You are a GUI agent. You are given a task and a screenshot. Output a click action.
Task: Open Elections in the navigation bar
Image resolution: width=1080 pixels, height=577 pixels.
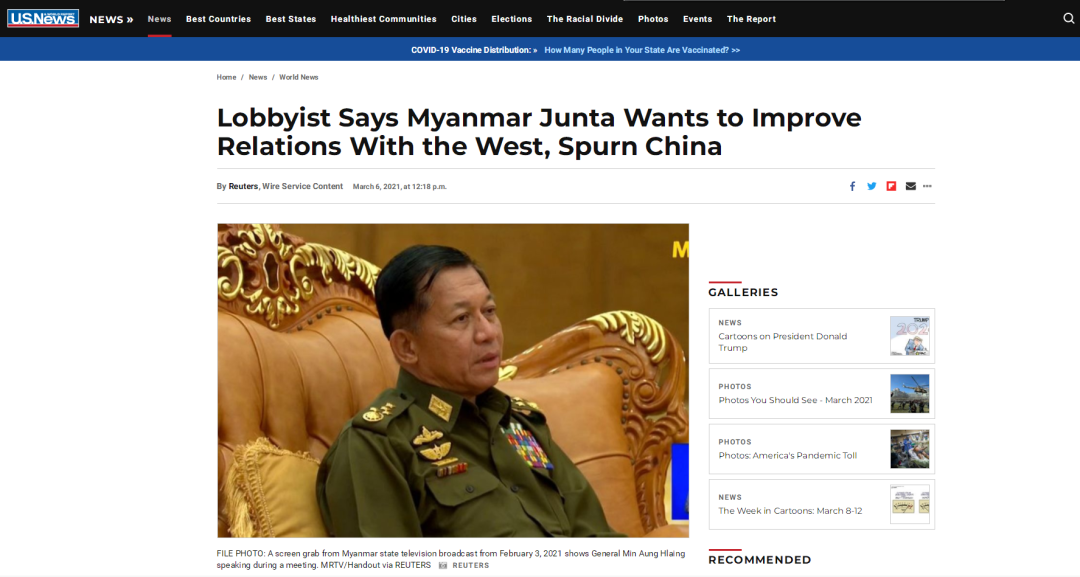[x=512, y=19]
